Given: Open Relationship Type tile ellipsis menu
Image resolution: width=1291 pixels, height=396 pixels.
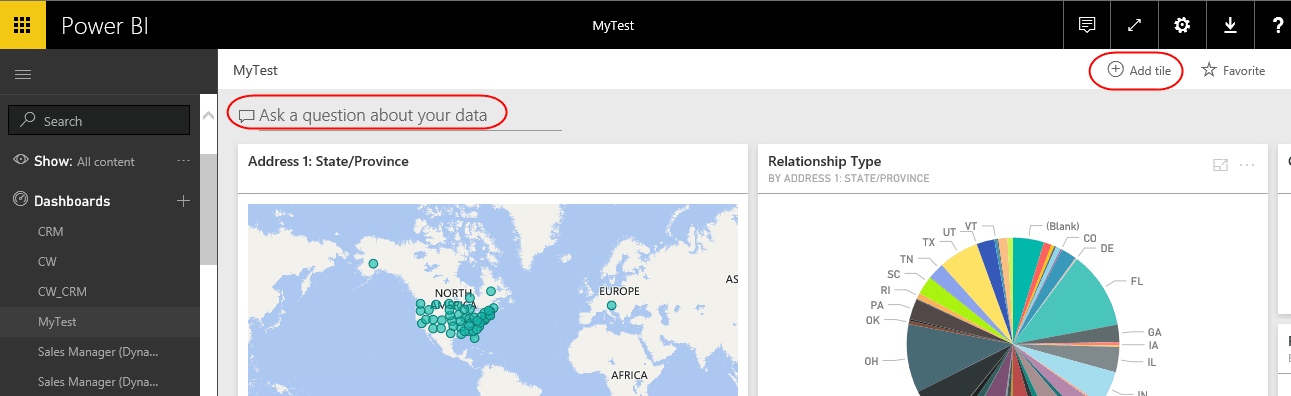Looking at the screenshot, I should coord(1247,165).
